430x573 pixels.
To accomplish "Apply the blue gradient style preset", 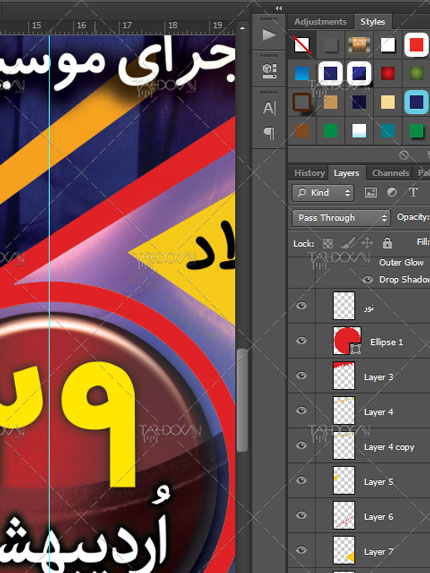I will click(302, 73).
